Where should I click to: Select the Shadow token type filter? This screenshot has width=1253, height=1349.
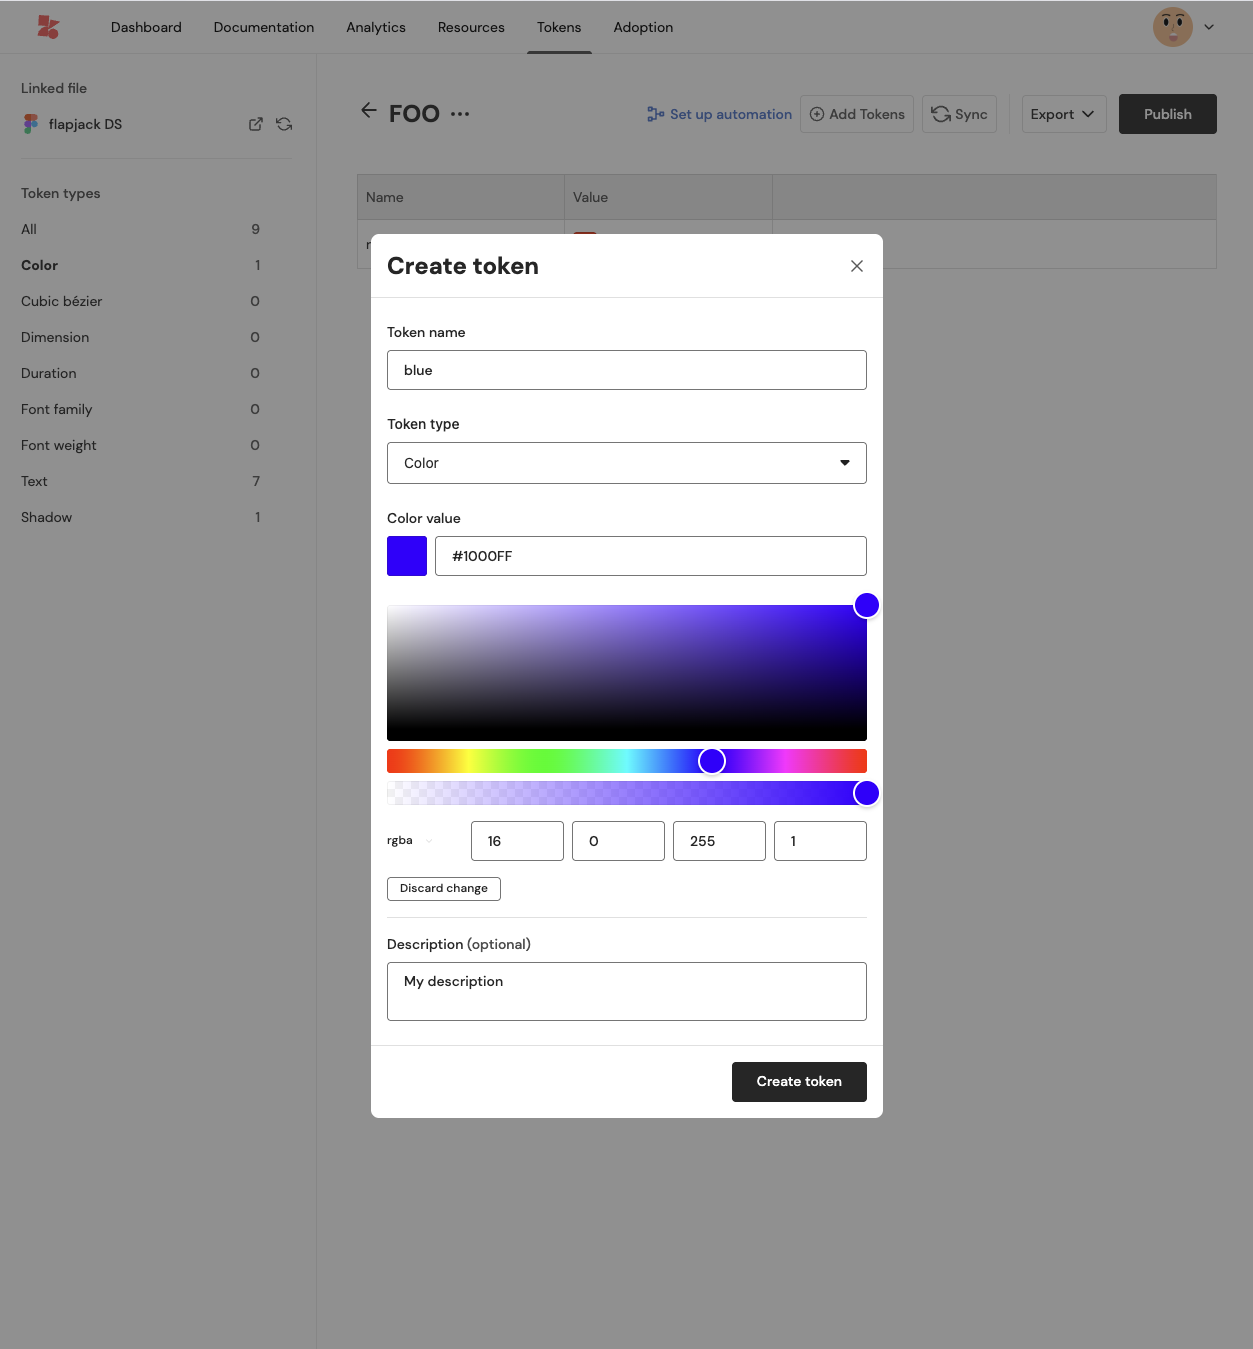46,517
